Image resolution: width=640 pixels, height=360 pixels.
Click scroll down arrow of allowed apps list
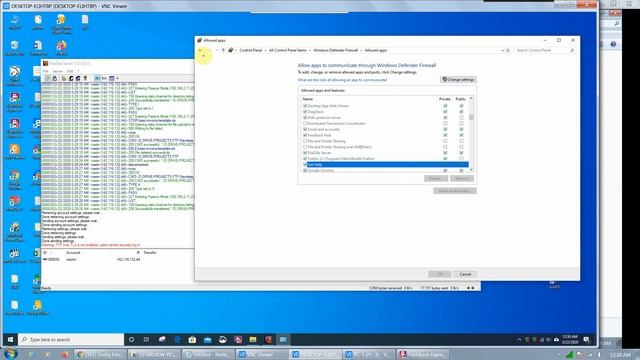point(471,170)
